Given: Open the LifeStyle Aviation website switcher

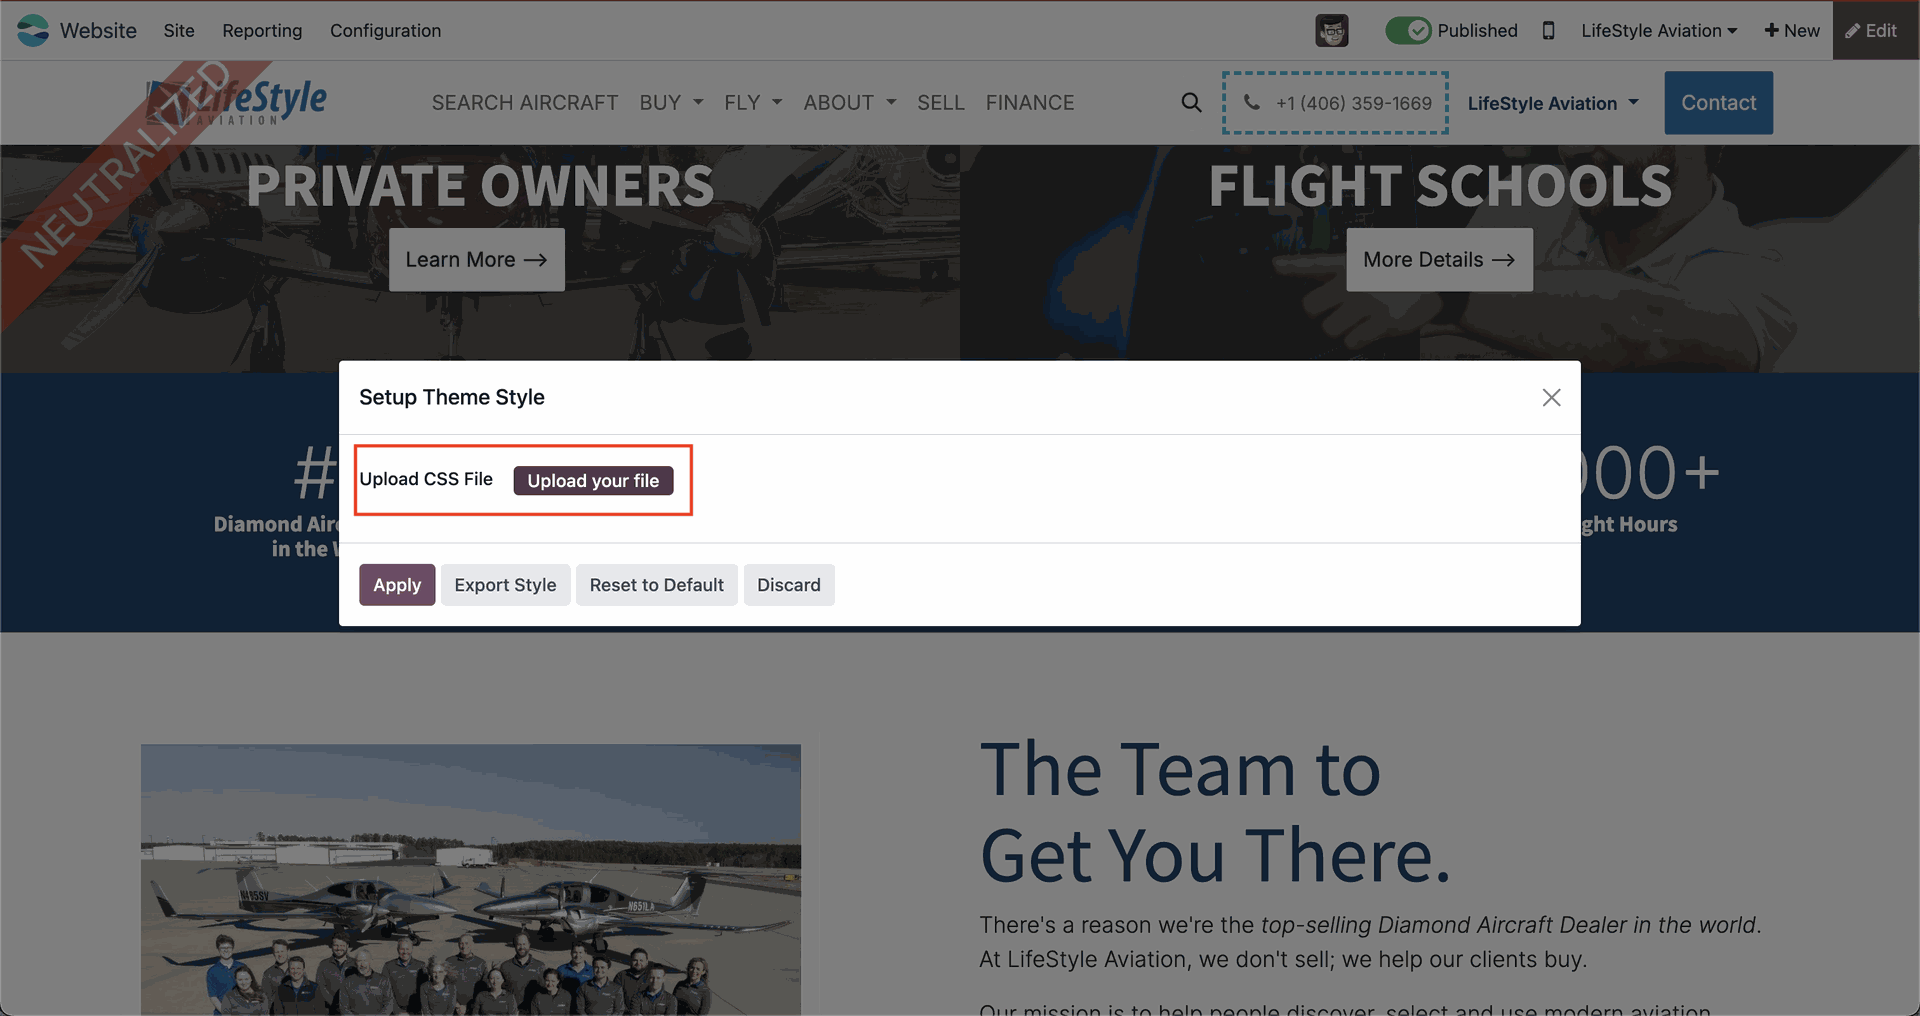Looking at the screenshot, I should [1658, 30].
